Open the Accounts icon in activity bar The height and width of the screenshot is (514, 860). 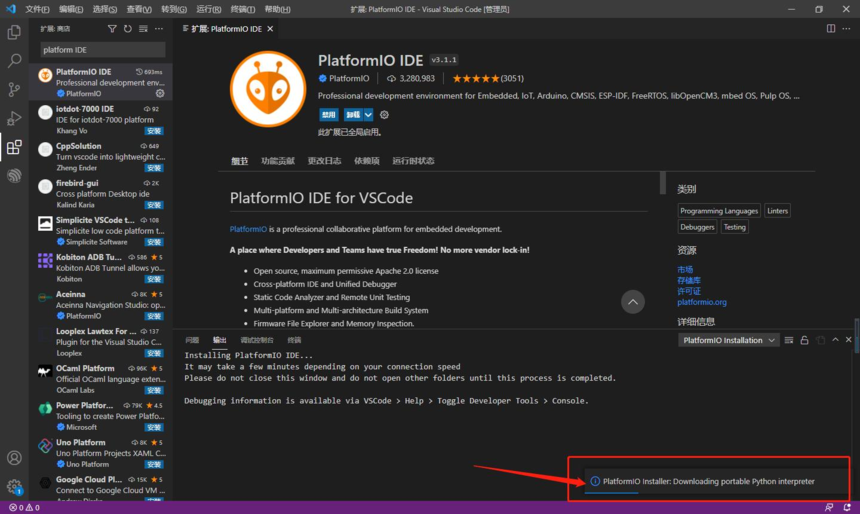point(14,457)
